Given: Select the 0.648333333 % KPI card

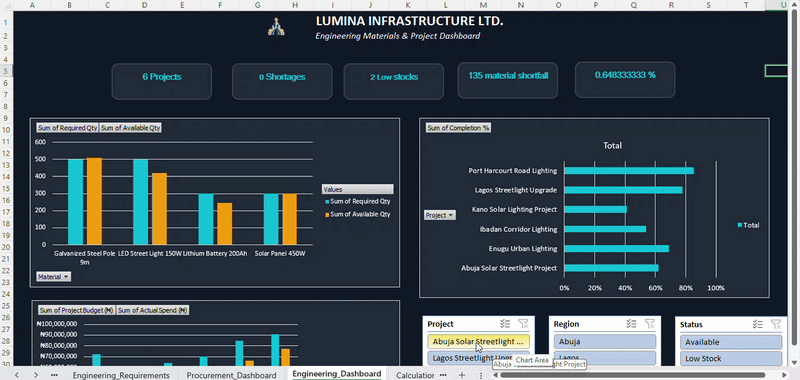Looking at the screenshot, I should (625, 80).
